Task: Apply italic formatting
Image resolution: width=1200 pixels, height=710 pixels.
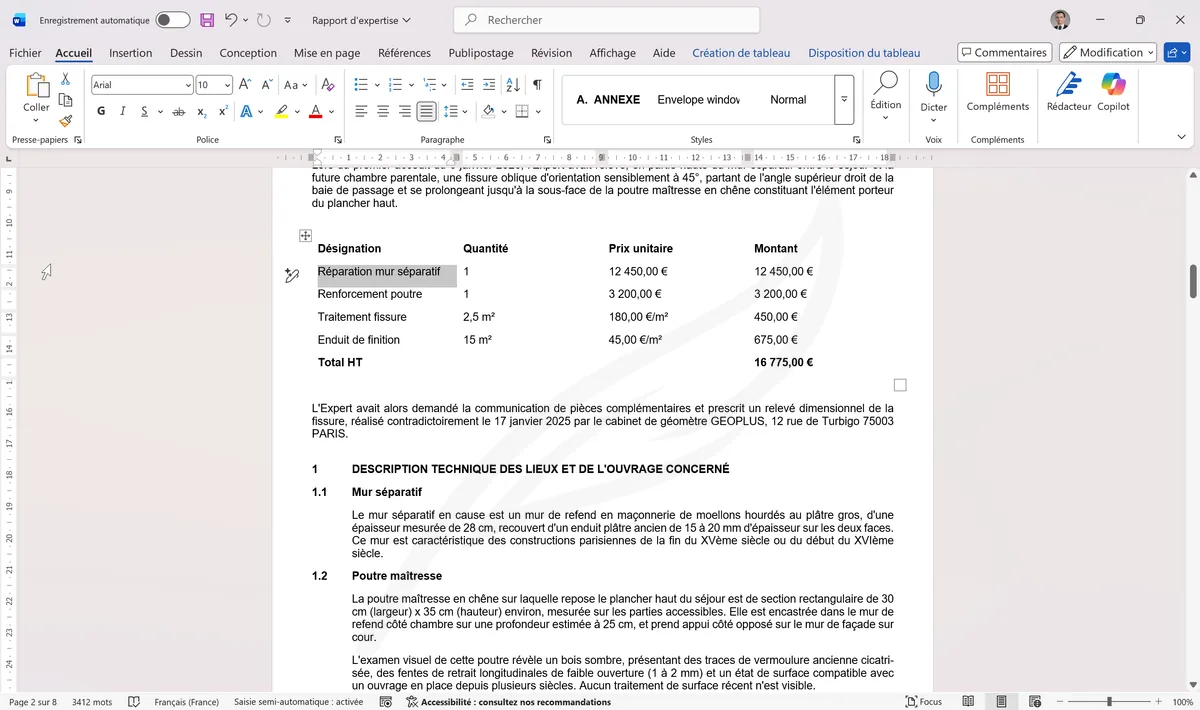Action: click(122, 110)
